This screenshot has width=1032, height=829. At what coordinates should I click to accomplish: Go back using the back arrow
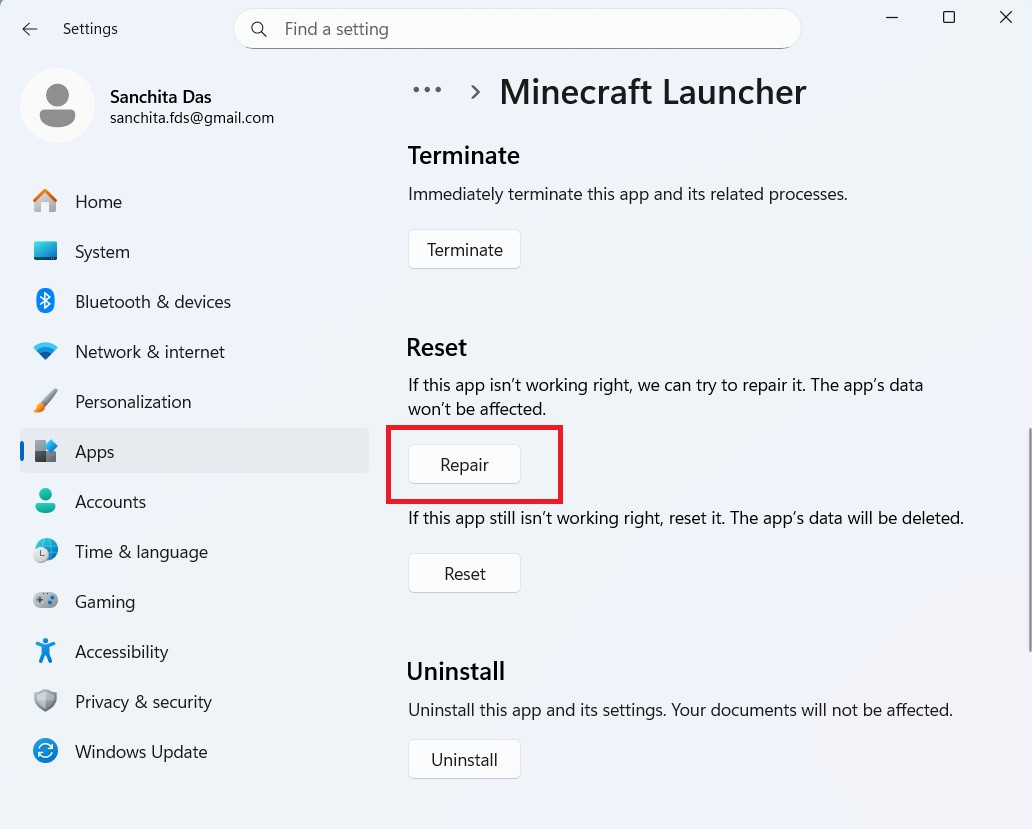[30, 29]
